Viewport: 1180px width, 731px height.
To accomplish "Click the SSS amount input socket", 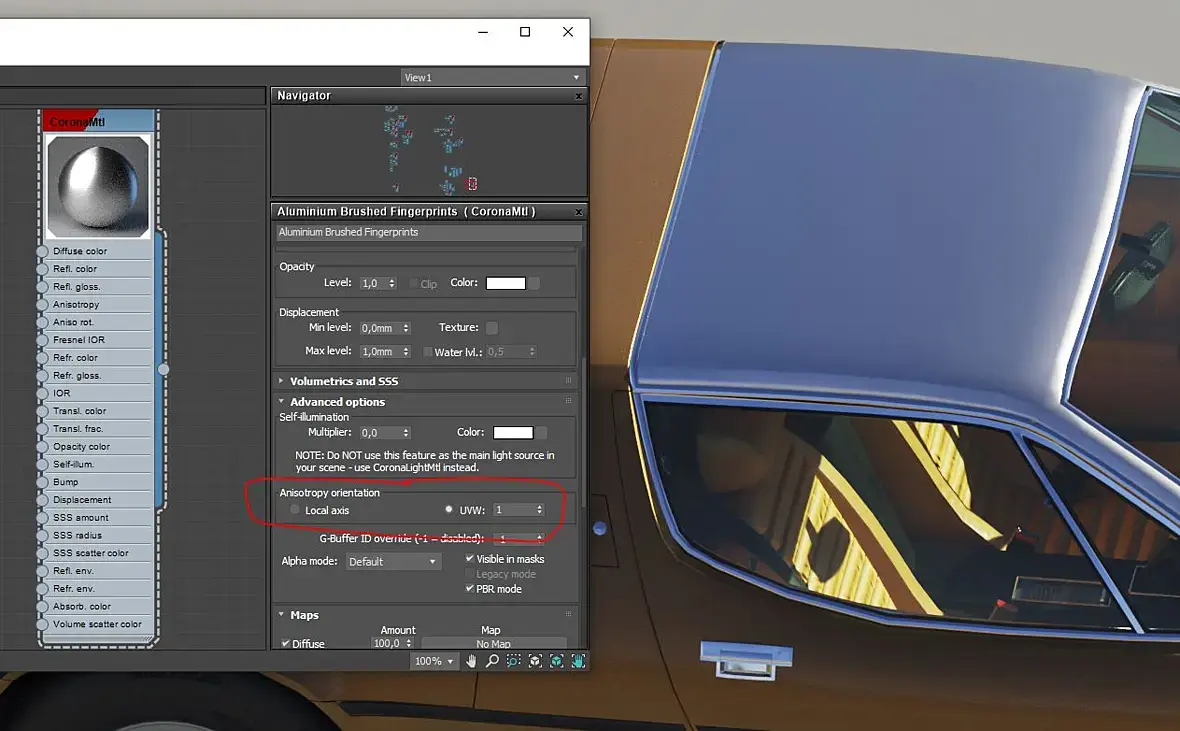I will tap(42, 518).
